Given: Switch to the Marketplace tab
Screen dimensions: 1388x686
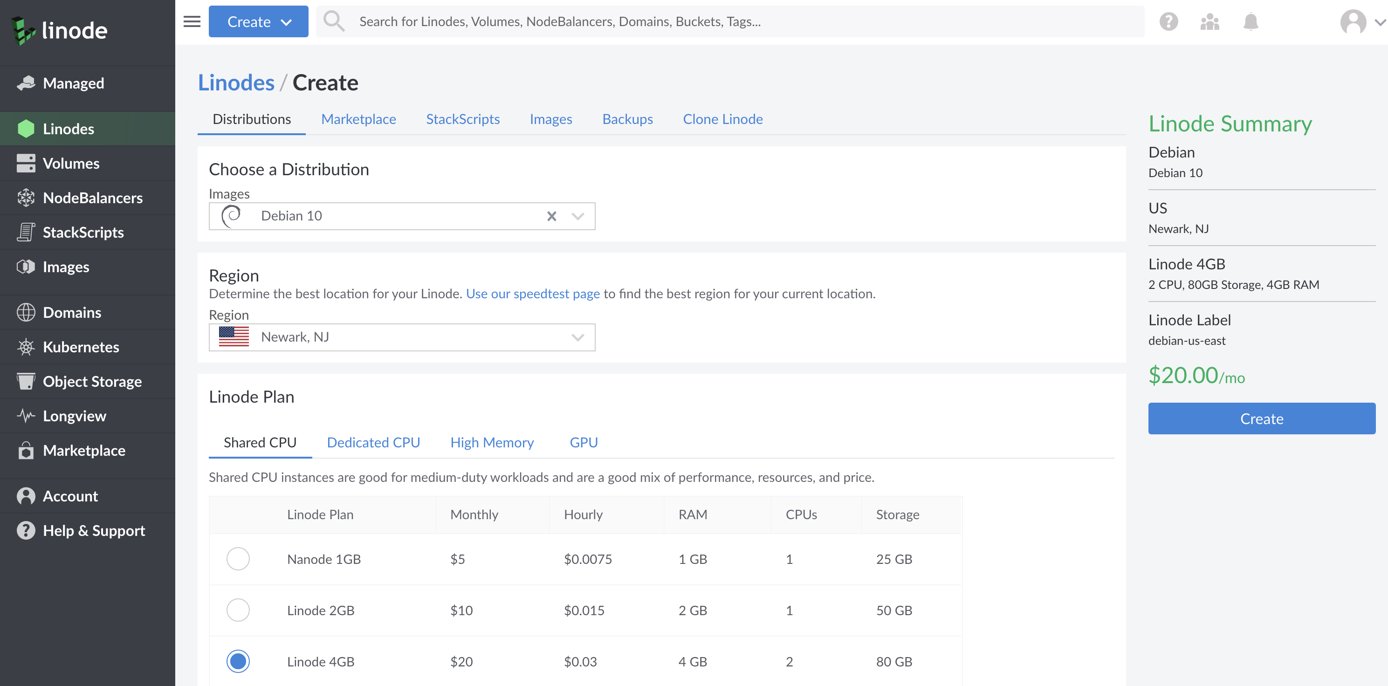Looking at the screenshot, I should click(x=358, y=119).
